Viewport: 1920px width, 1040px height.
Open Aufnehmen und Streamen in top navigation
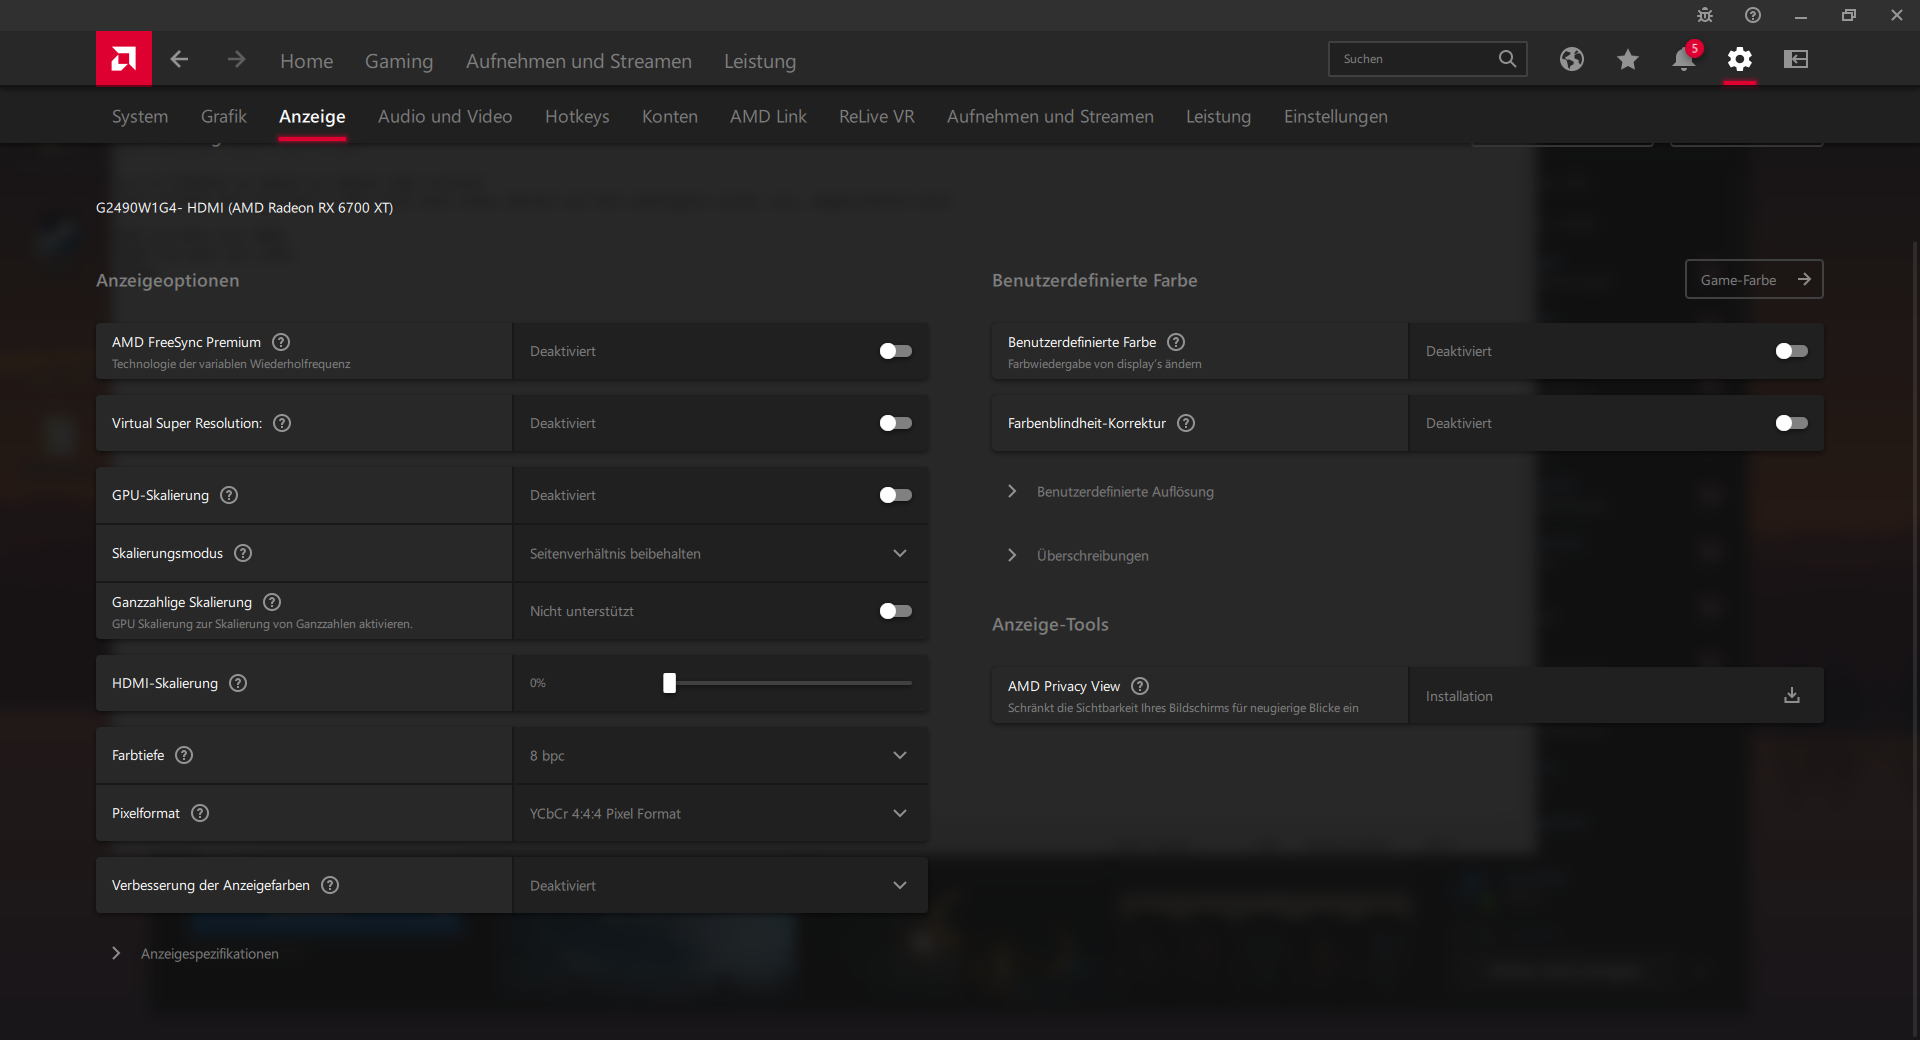[579, 61]
